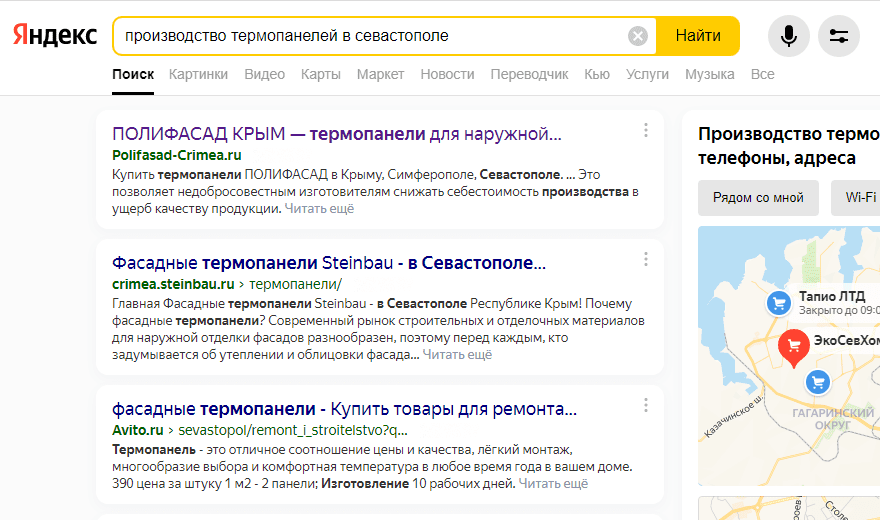880x520 pixels.
Task: Switch to the Карты tab
Action: pyautogui.click(x=320, y=74)
